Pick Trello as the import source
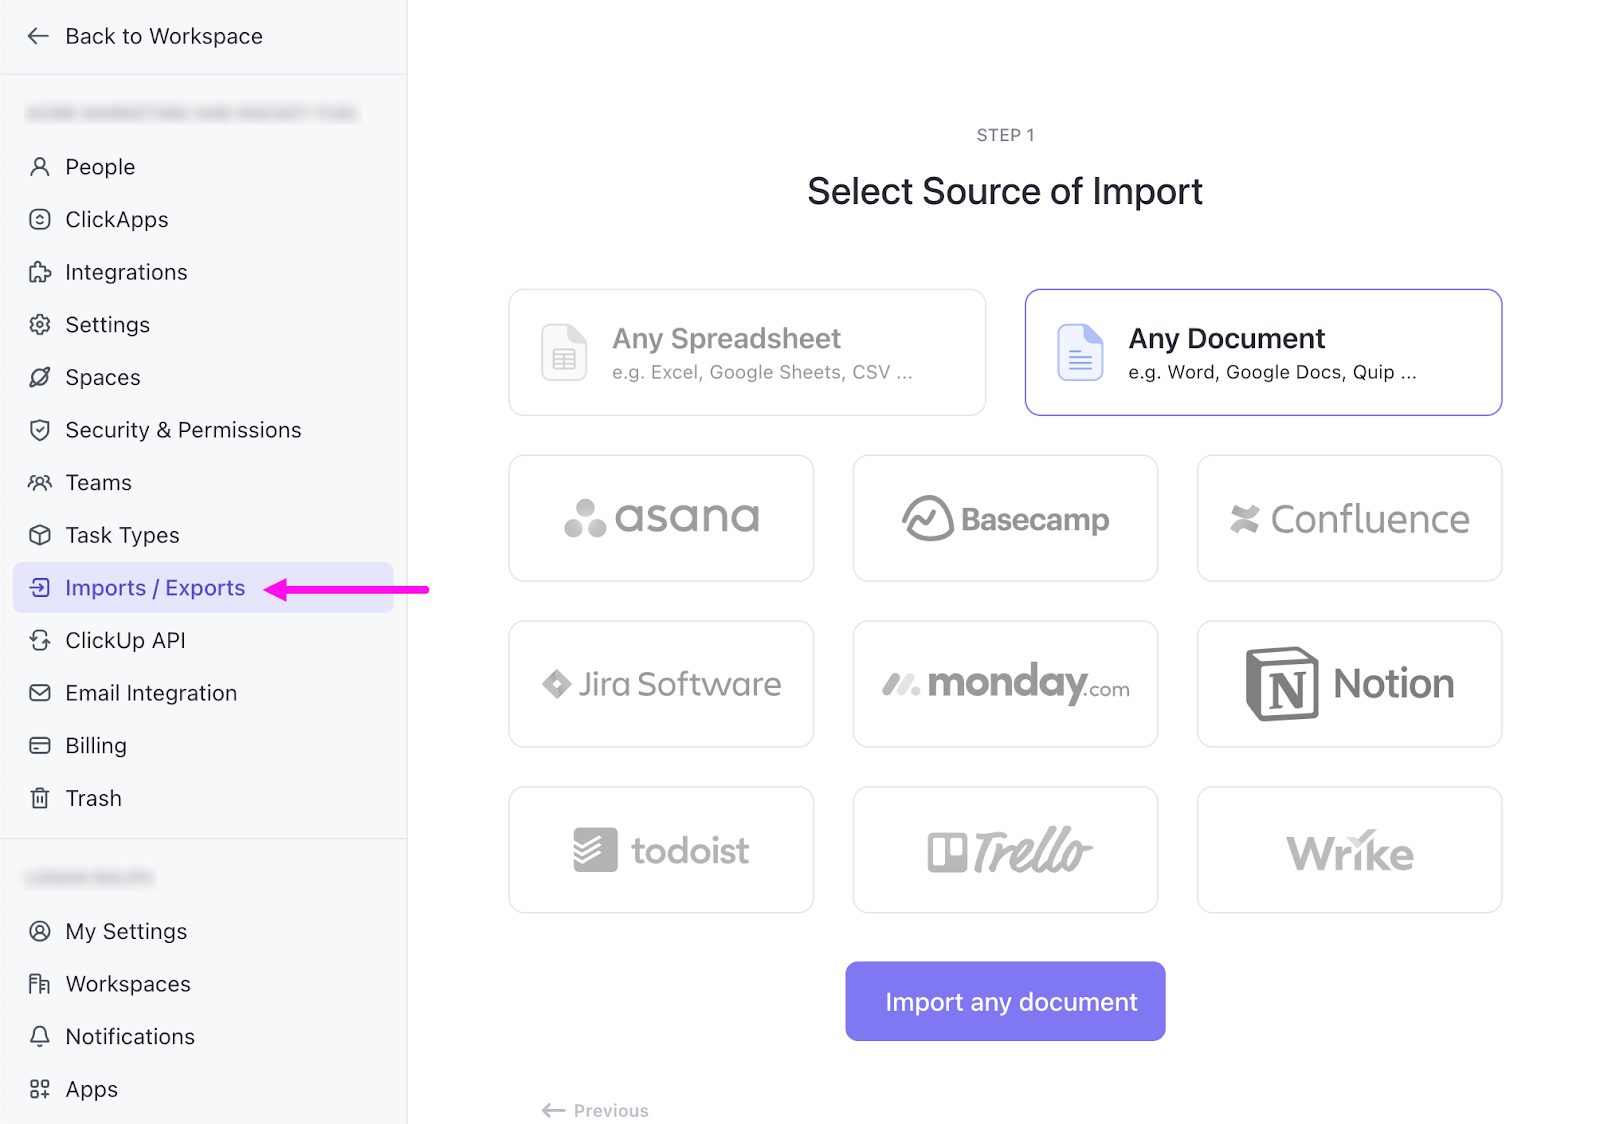 tap(1005, 850)
